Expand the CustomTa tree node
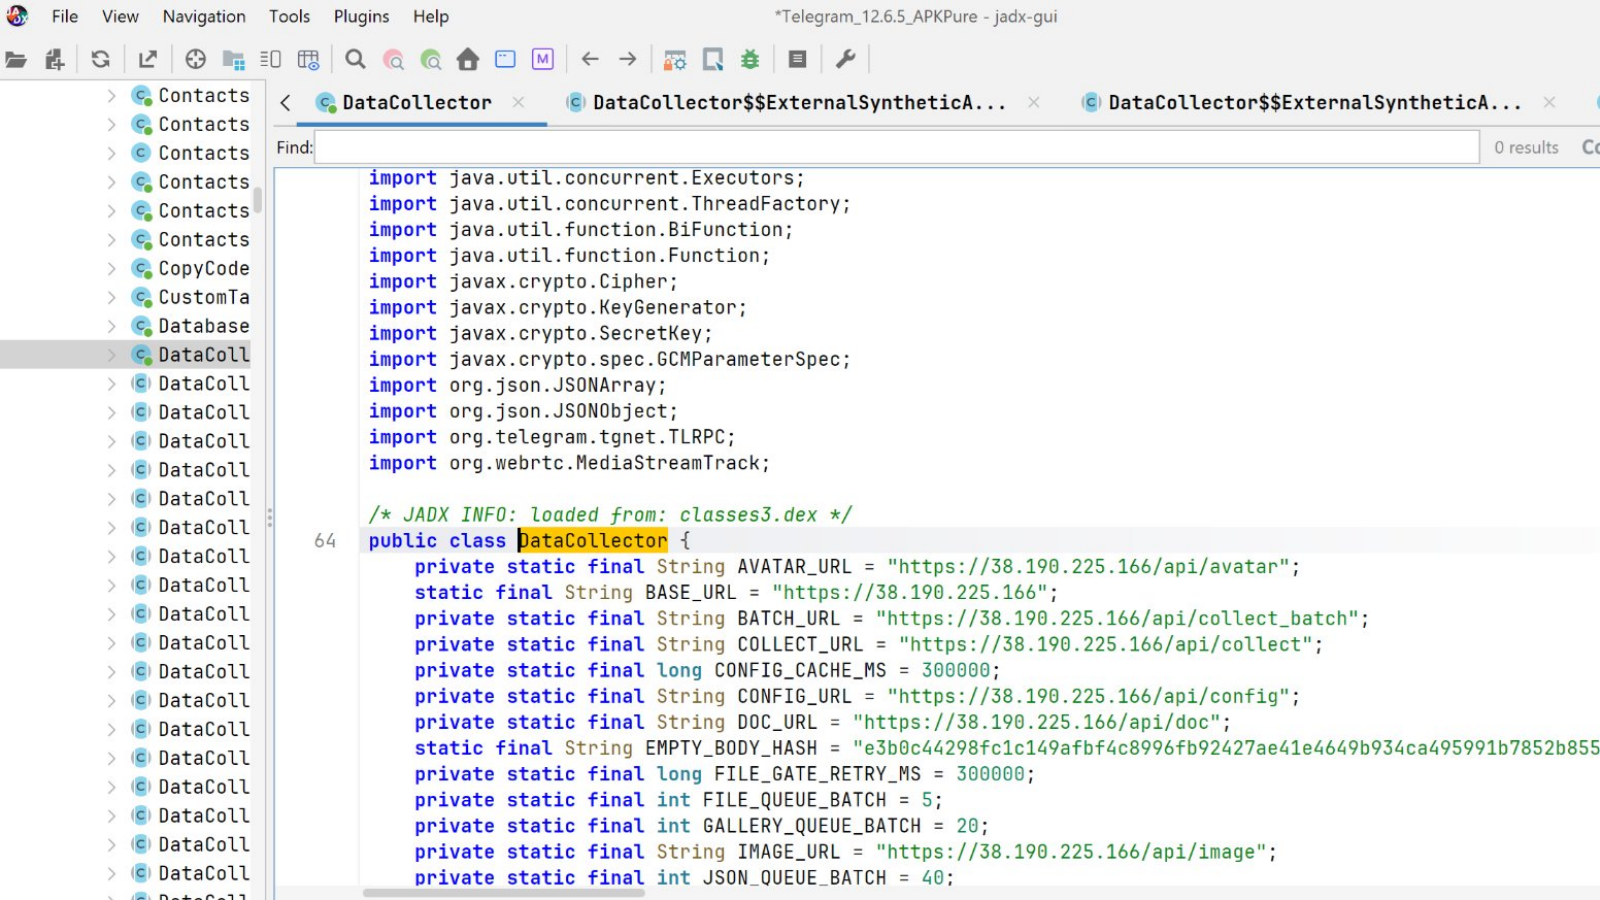Screen dimensions: 1600x900 (112, 297)
